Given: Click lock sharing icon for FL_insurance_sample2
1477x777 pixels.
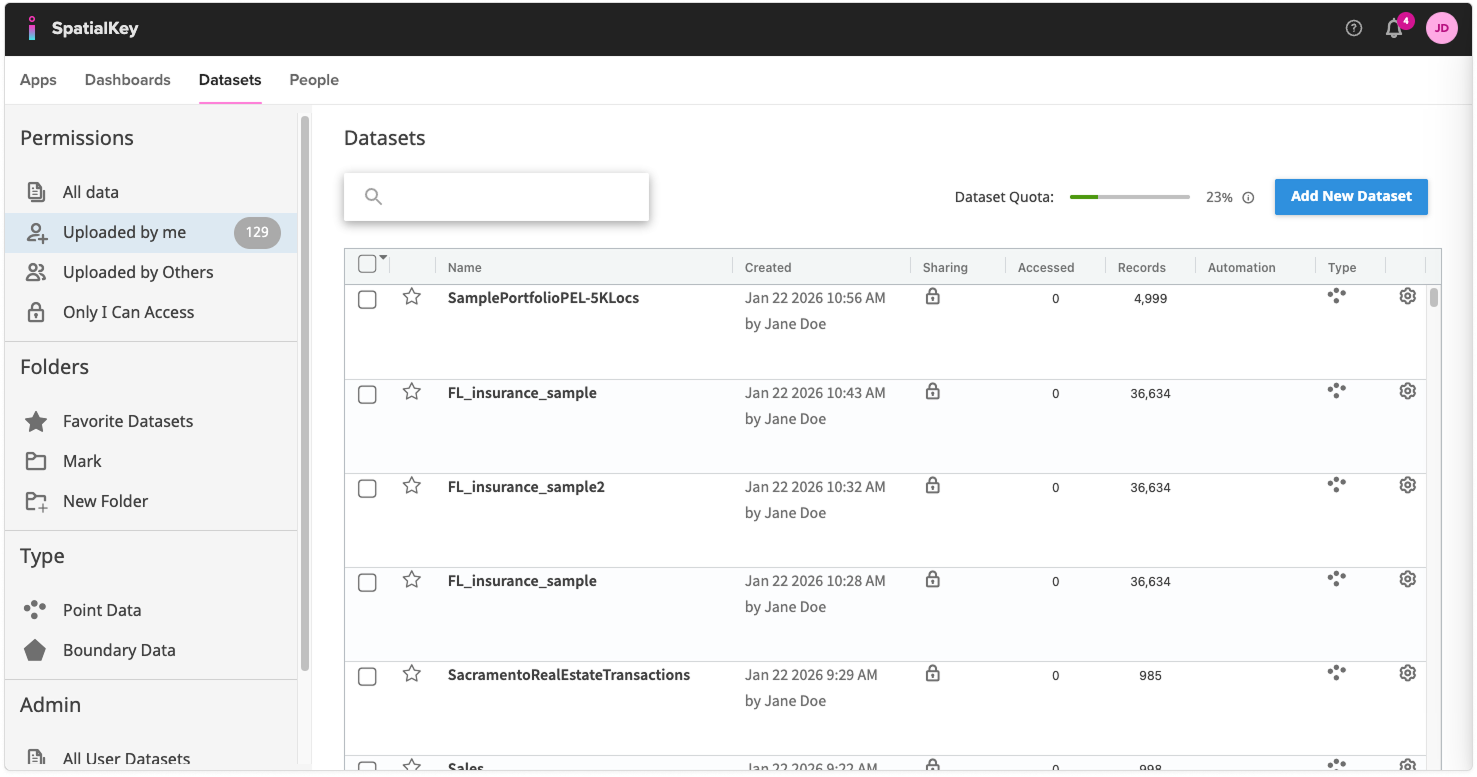Looking at the screenshot, I should pyautogui.click(x=932, y=485).
